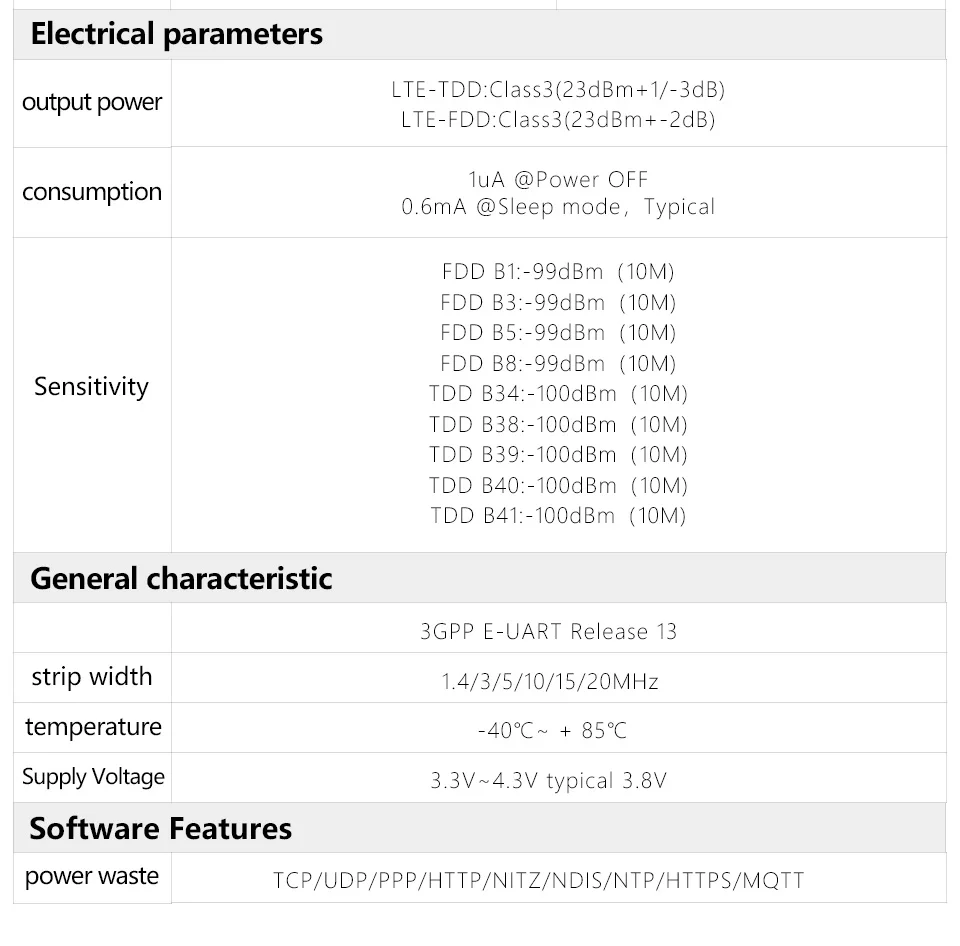Click the 0.6mA Sleep mode value
The image size is (960, 946).
pyautogui.click(x=558, y=207)
